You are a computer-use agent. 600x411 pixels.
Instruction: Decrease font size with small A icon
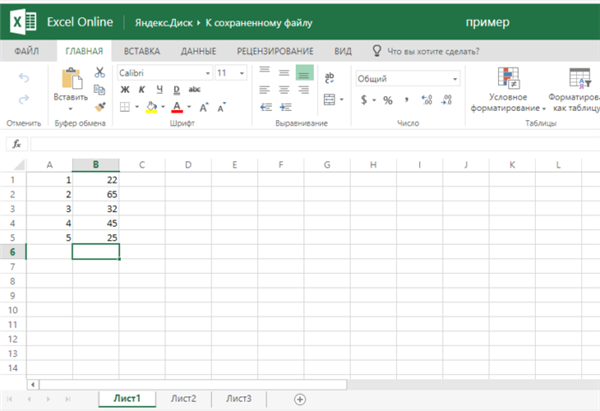222,108
